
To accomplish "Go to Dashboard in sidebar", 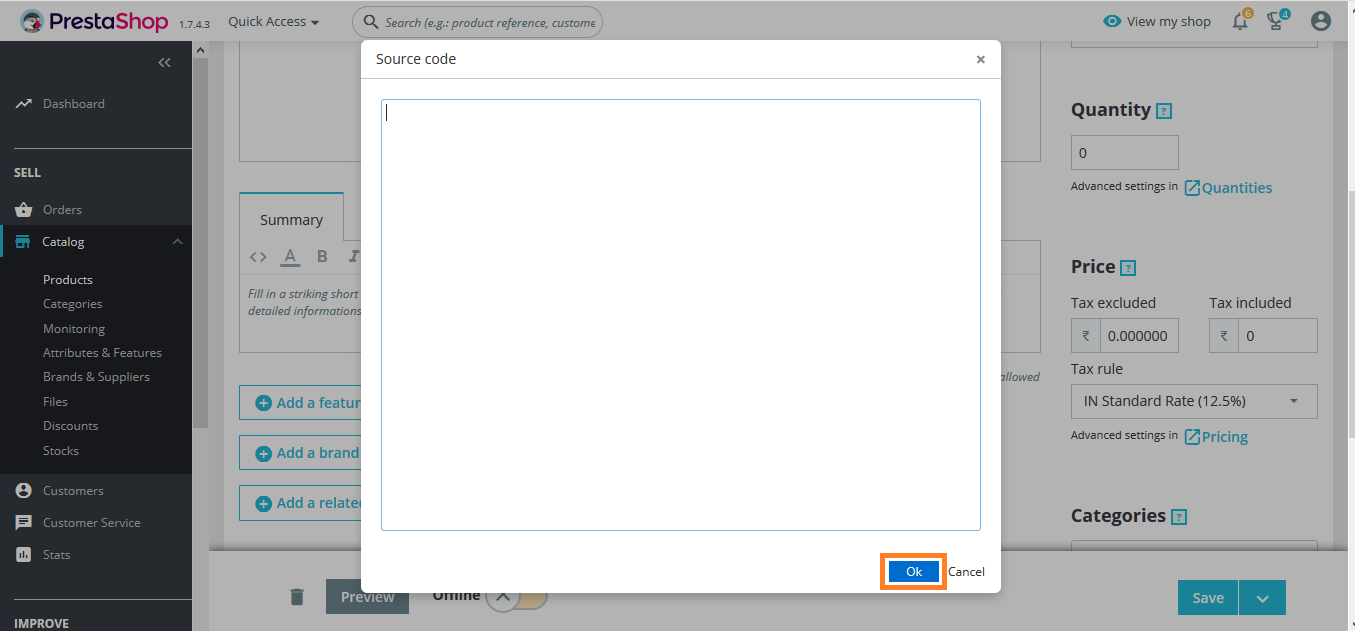I will [x=73, y=104].
